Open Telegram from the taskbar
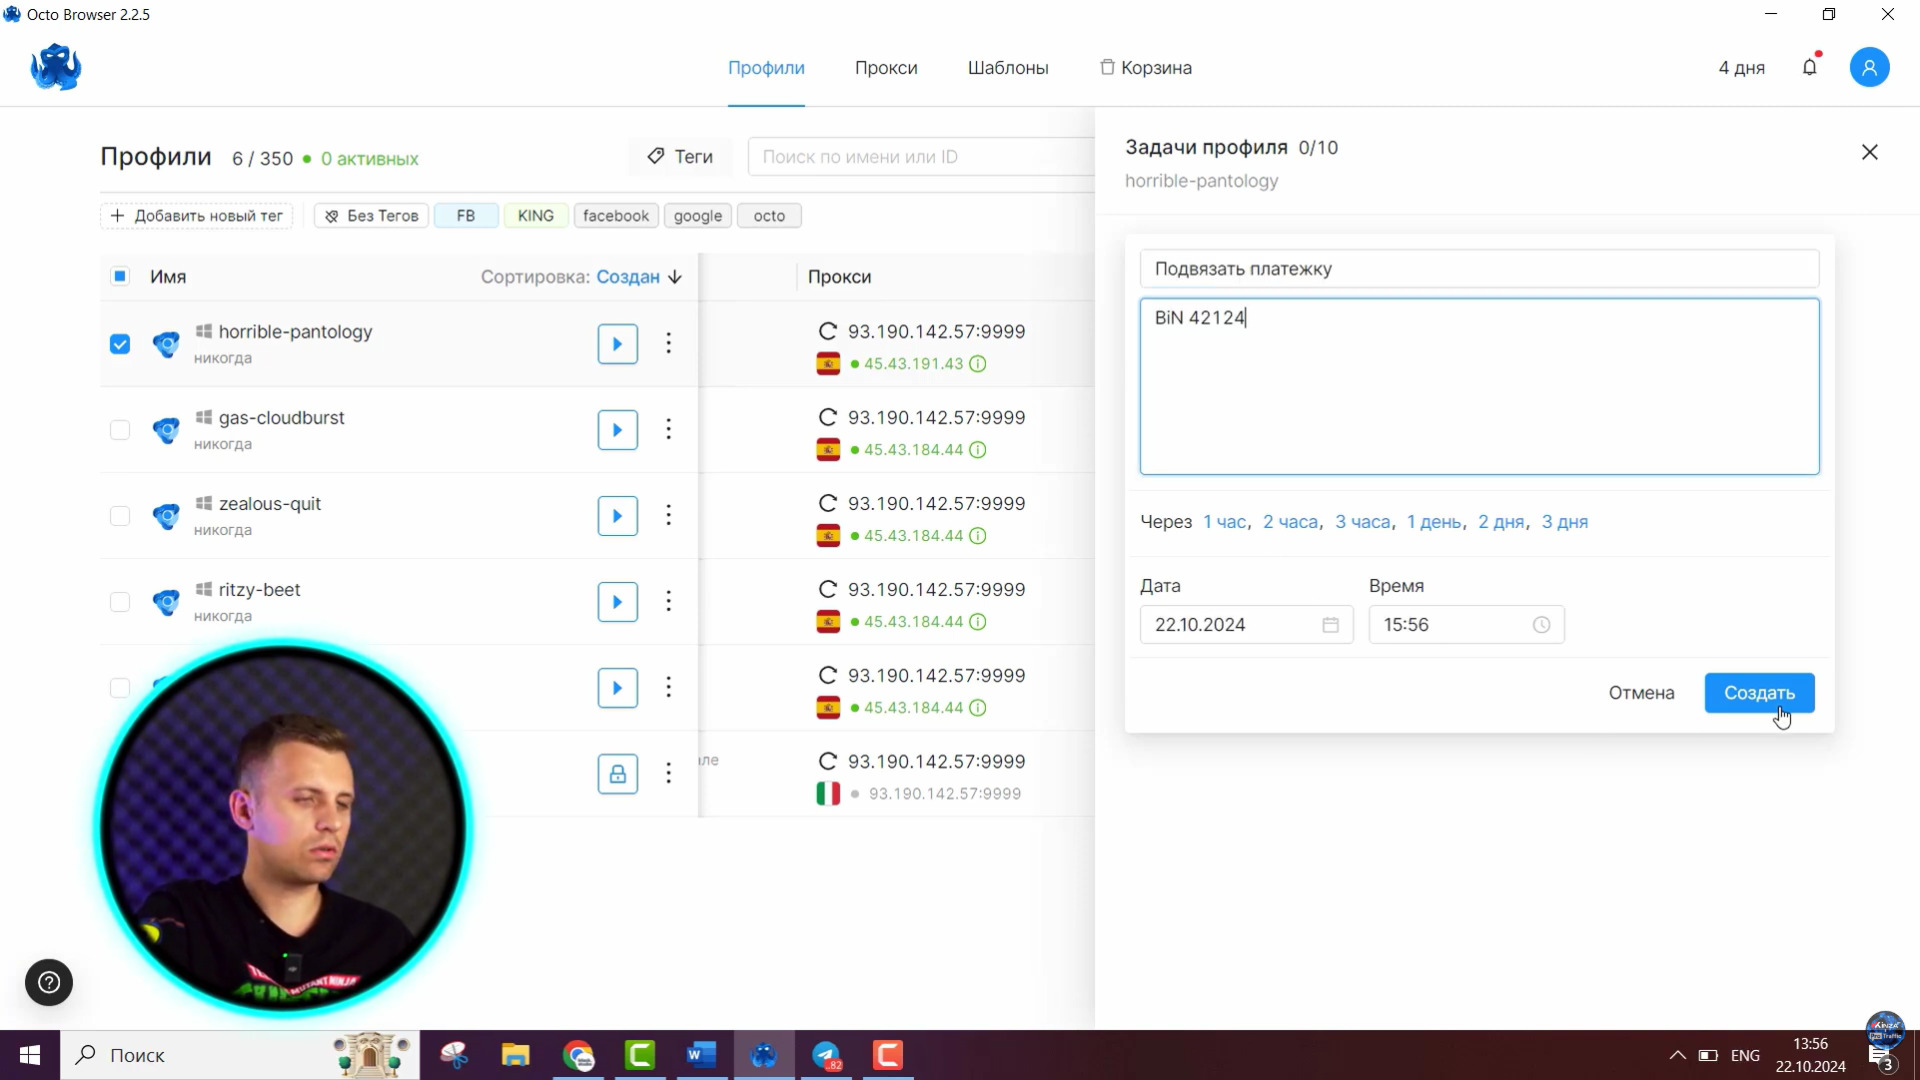Screen dimensions: 1920x1080 tap(827, 1055)
